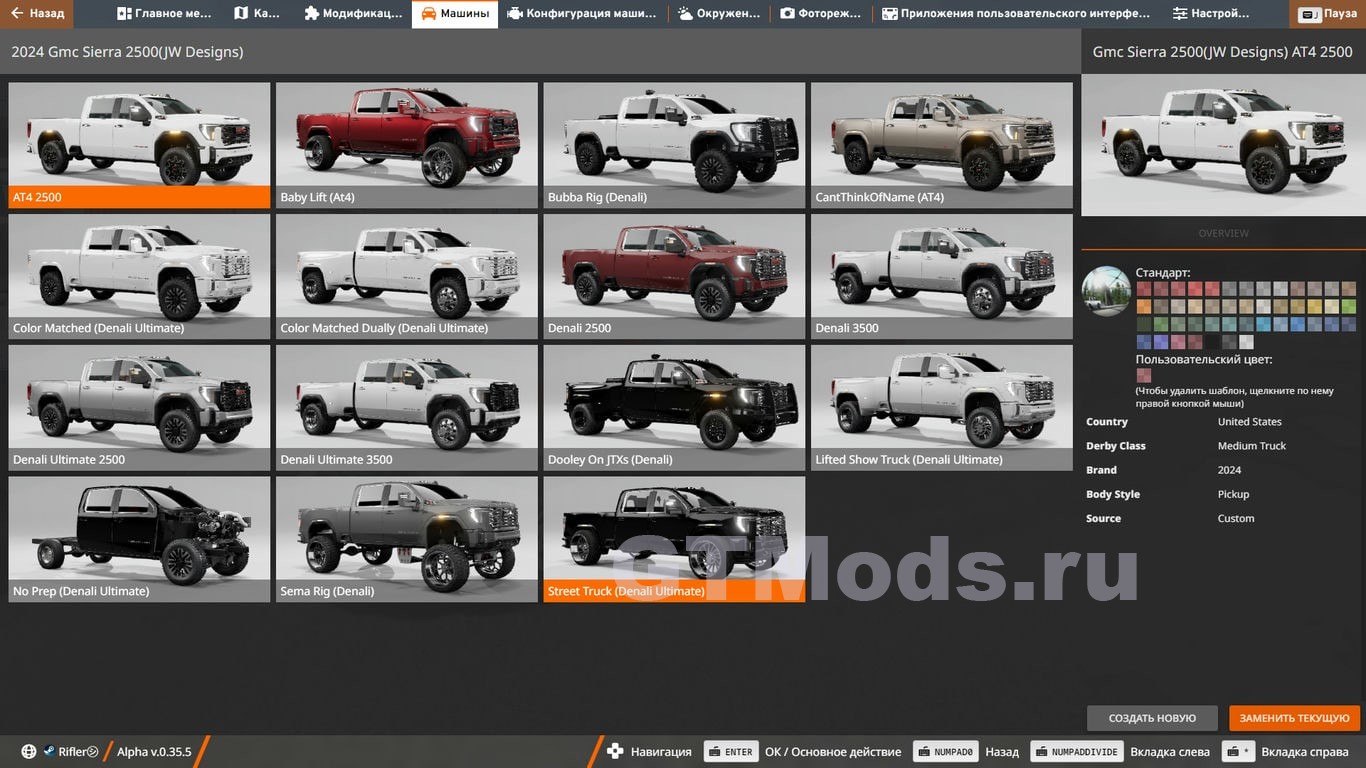1366x768 pixels.
Task: Click the ENTER key icon
Action: point(730,751)
